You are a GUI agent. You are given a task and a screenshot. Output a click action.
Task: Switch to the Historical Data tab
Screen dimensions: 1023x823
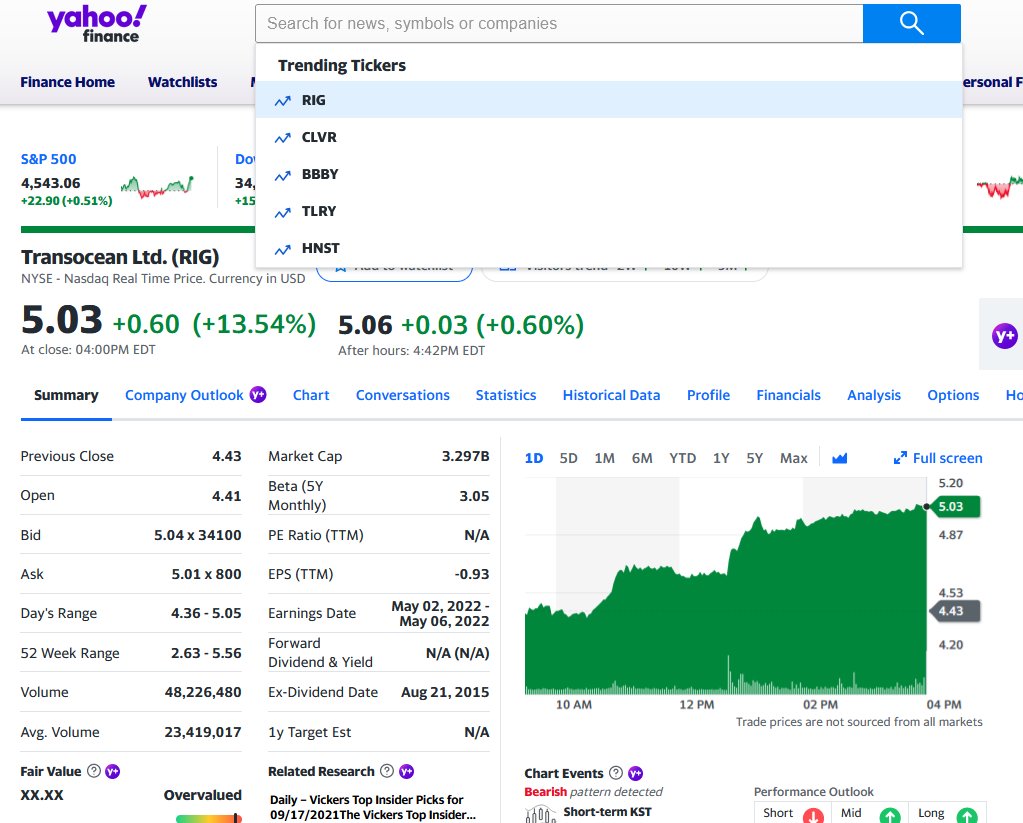coord(611,395)
